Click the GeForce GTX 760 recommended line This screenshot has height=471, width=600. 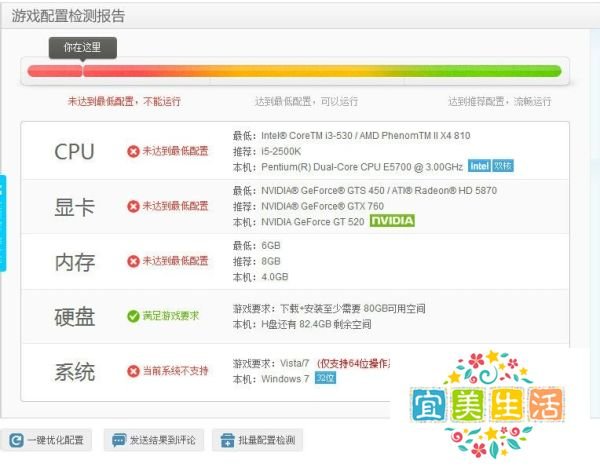[x=308, y=206]
